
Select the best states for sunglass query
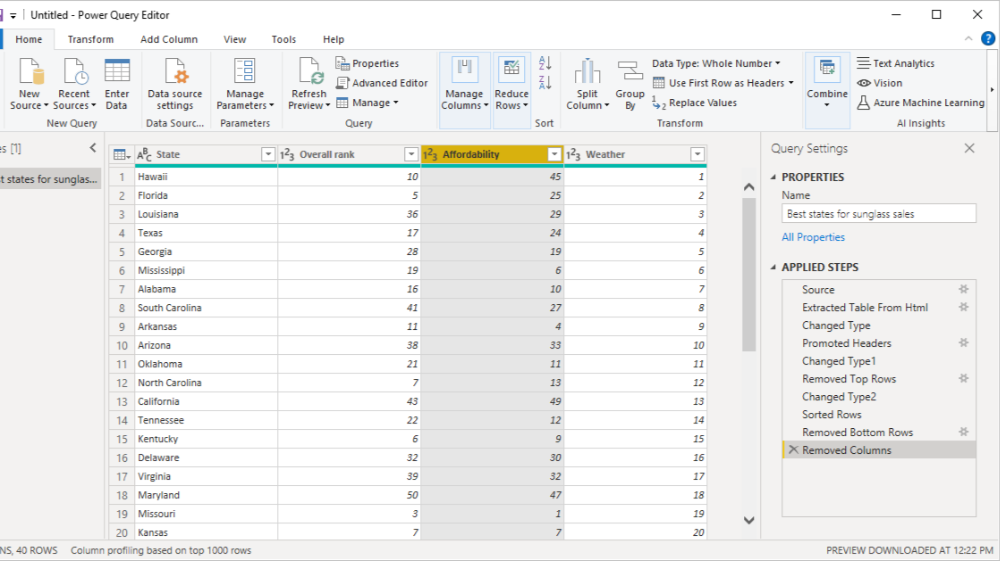(50, 179)
